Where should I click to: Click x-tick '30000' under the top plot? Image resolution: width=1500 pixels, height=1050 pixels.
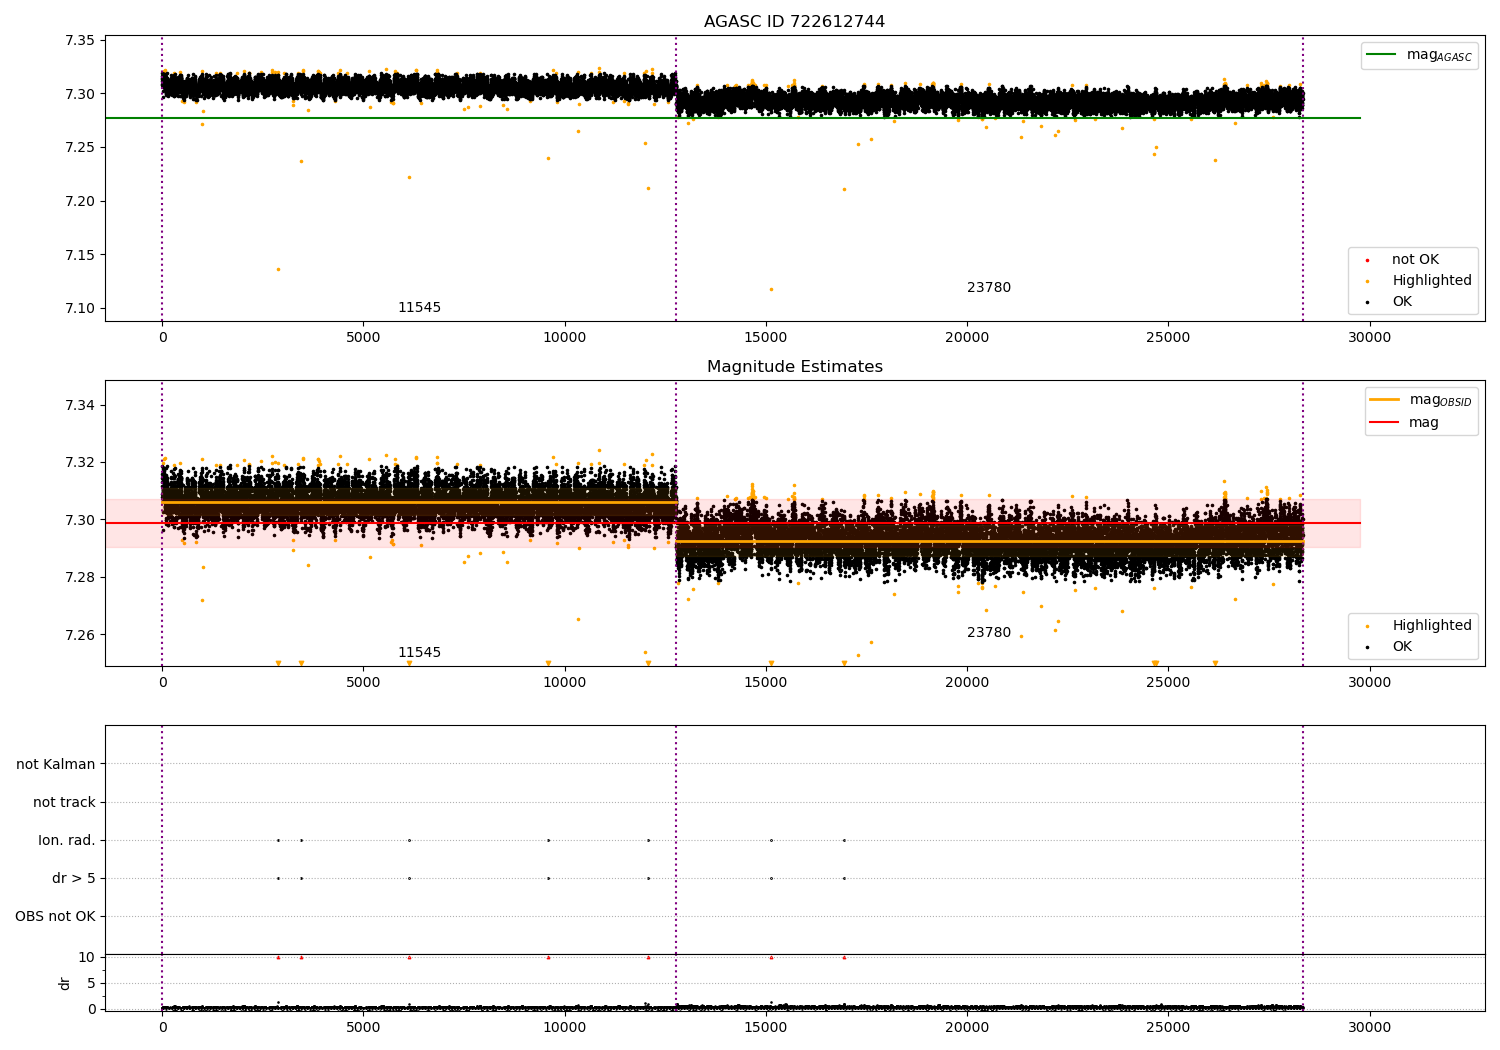pos(1369,337)
